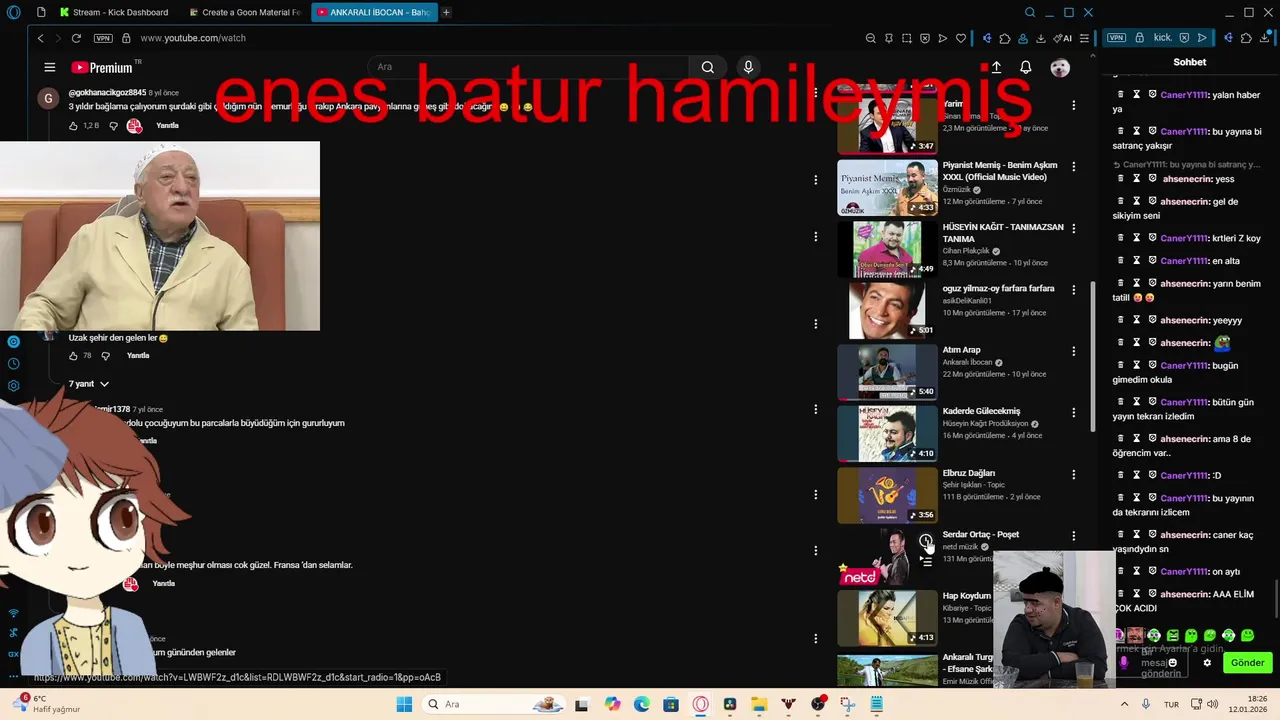Image resolution: width=1280 pixels, height=720 pixels.
Task: Open YouTube notifications bell
Action: tap(1026, 67)
